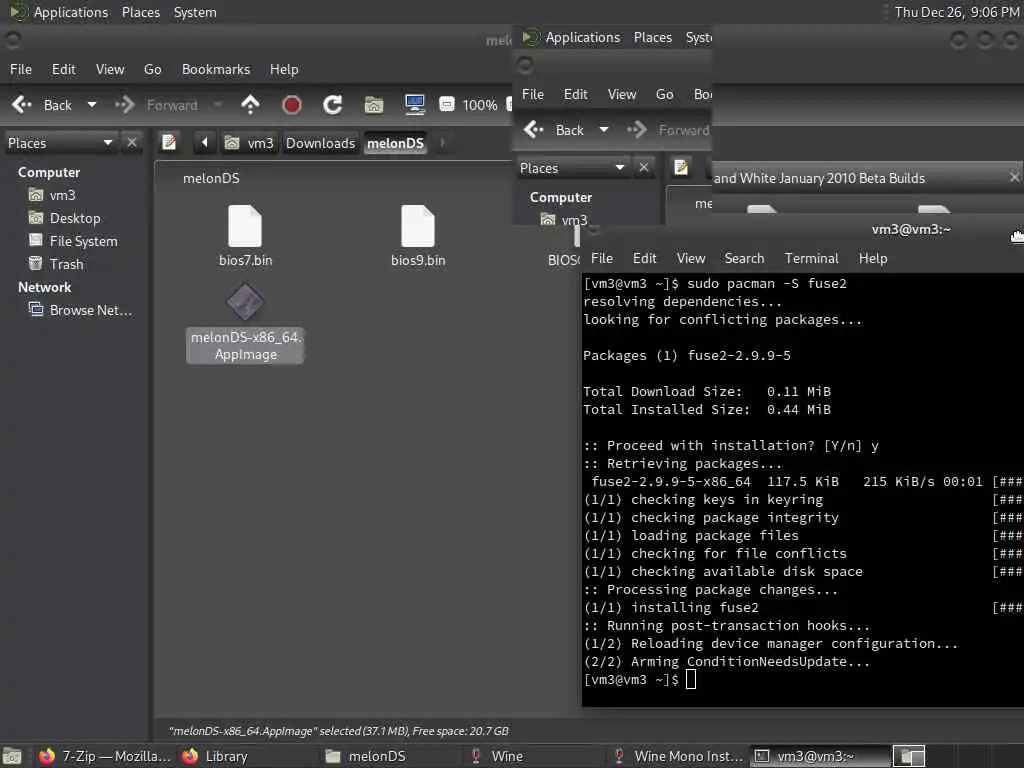Click the show desktop icon in taskbar

tap(12, 756)
